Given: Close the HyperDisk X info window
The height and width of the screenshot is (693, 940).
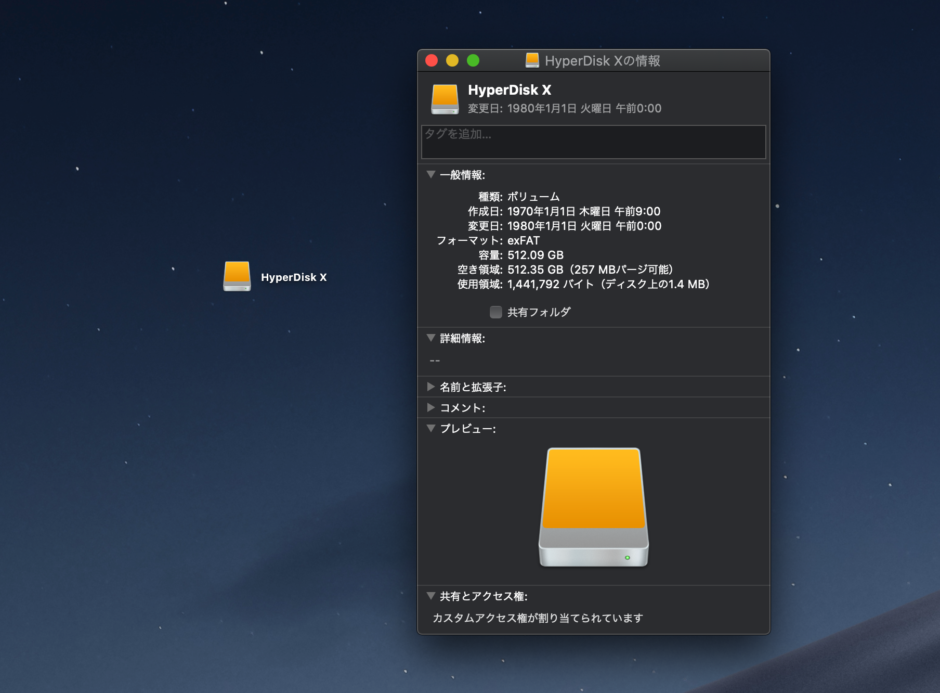Looking at the screenshot, I should [x=430, y=60].
